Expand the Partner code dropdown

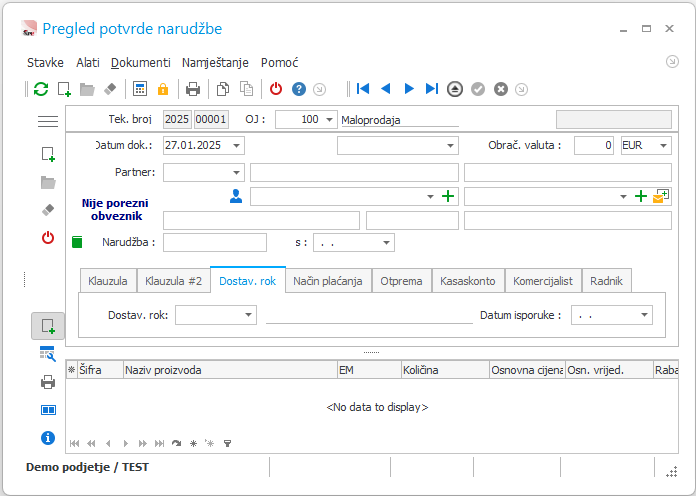237,172
